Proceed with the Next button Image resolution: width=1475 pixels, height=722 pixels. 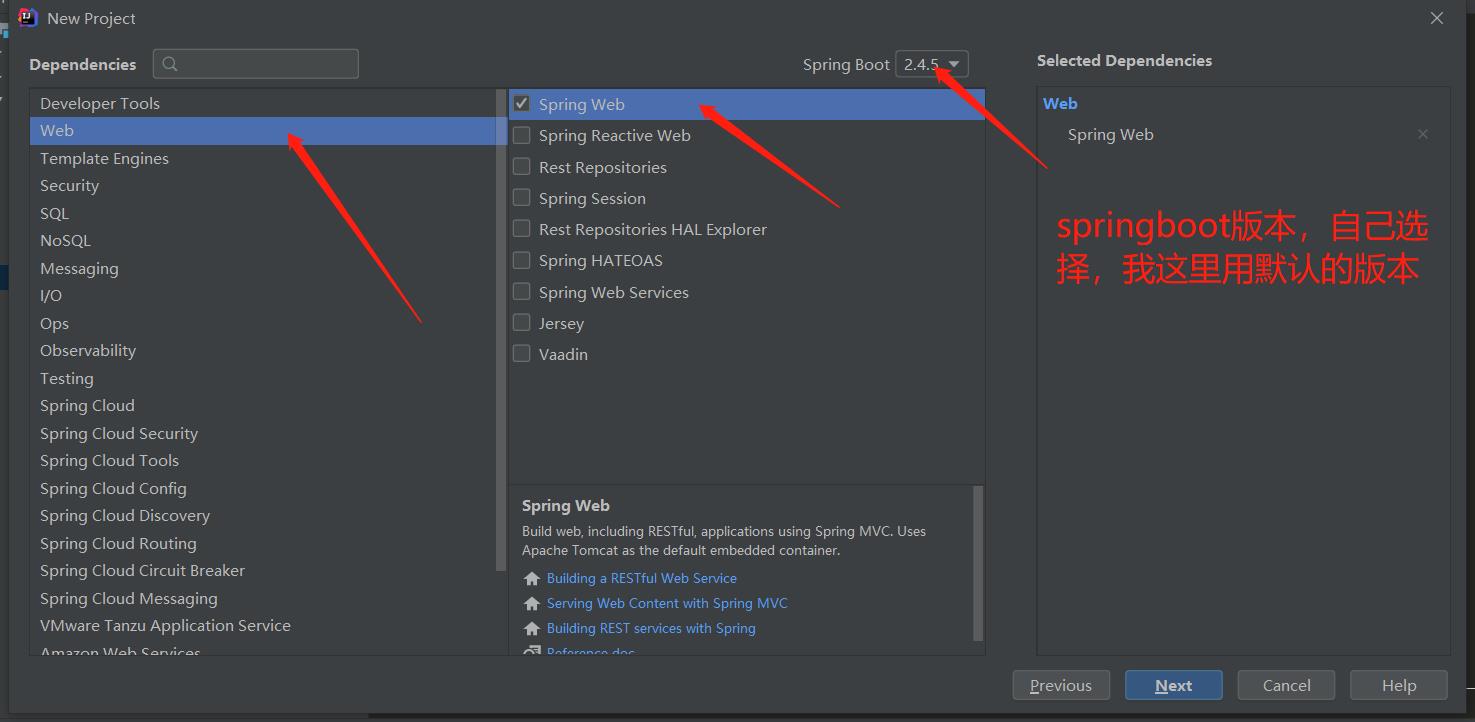[1174, 685]
